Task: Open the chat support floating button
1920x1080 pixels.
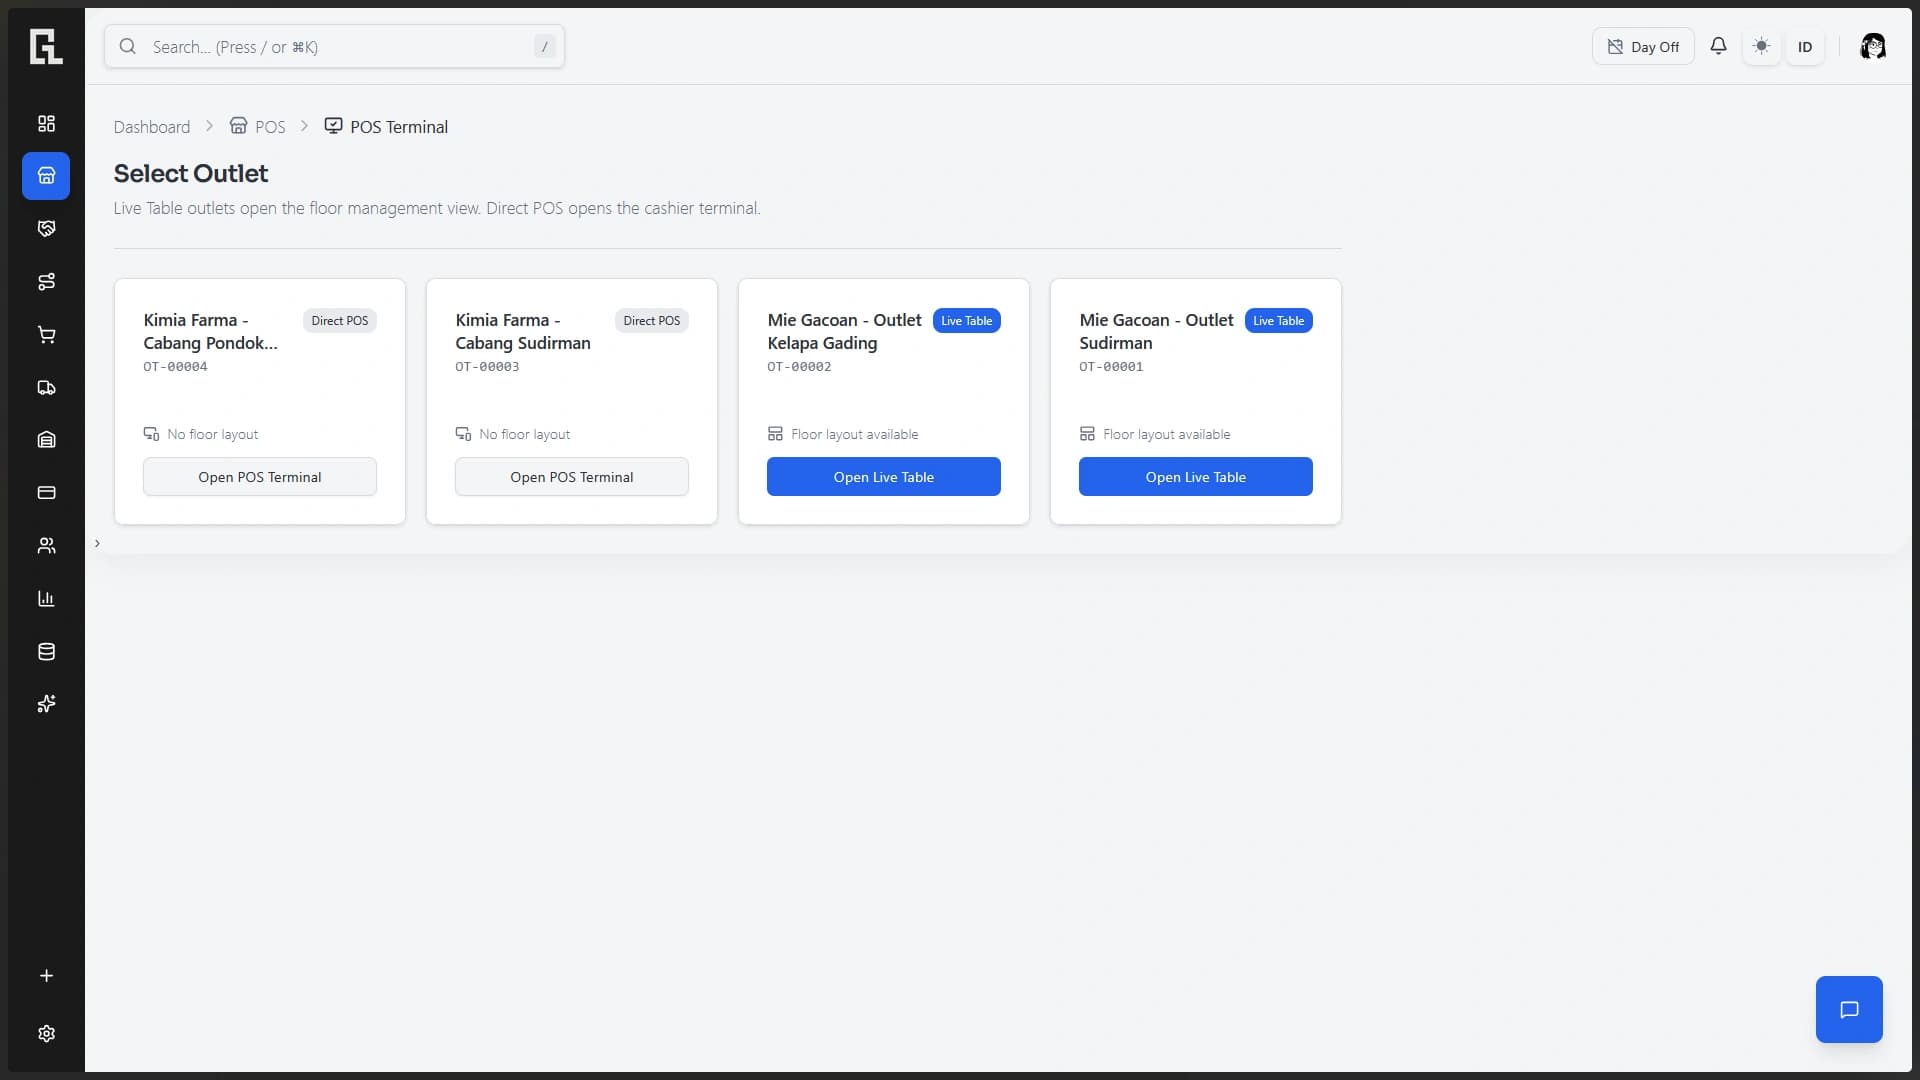Action: tap(1849, 1010)
